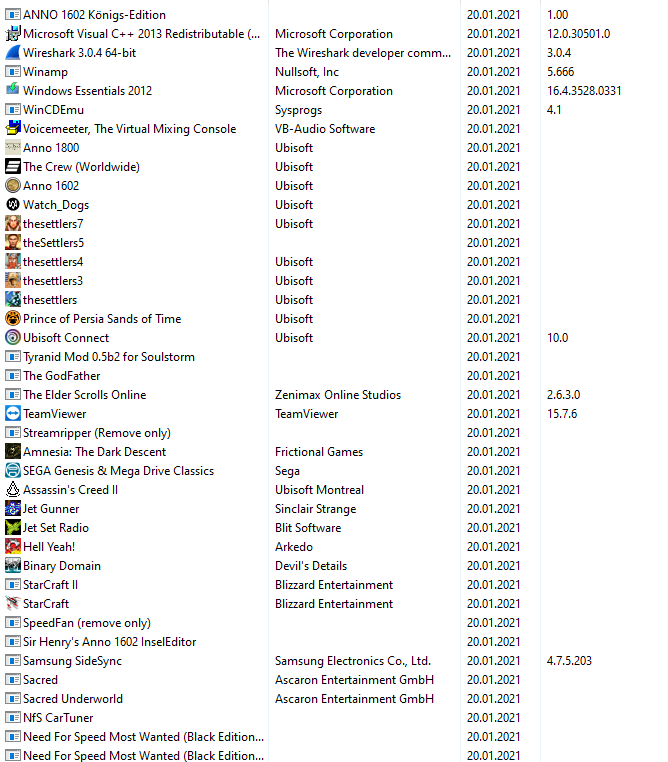Image resolution: width=668 pixels, height=762 pixels.
Task: Click the StarCraft icon without the II
Action: (x=13, y=603)
